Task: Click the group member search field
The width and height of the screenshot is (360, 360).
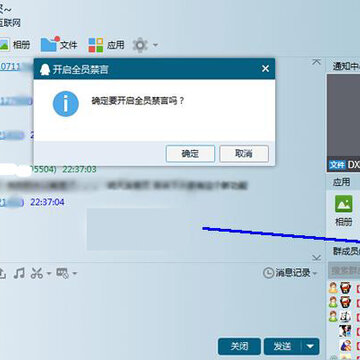Action: 344,271
